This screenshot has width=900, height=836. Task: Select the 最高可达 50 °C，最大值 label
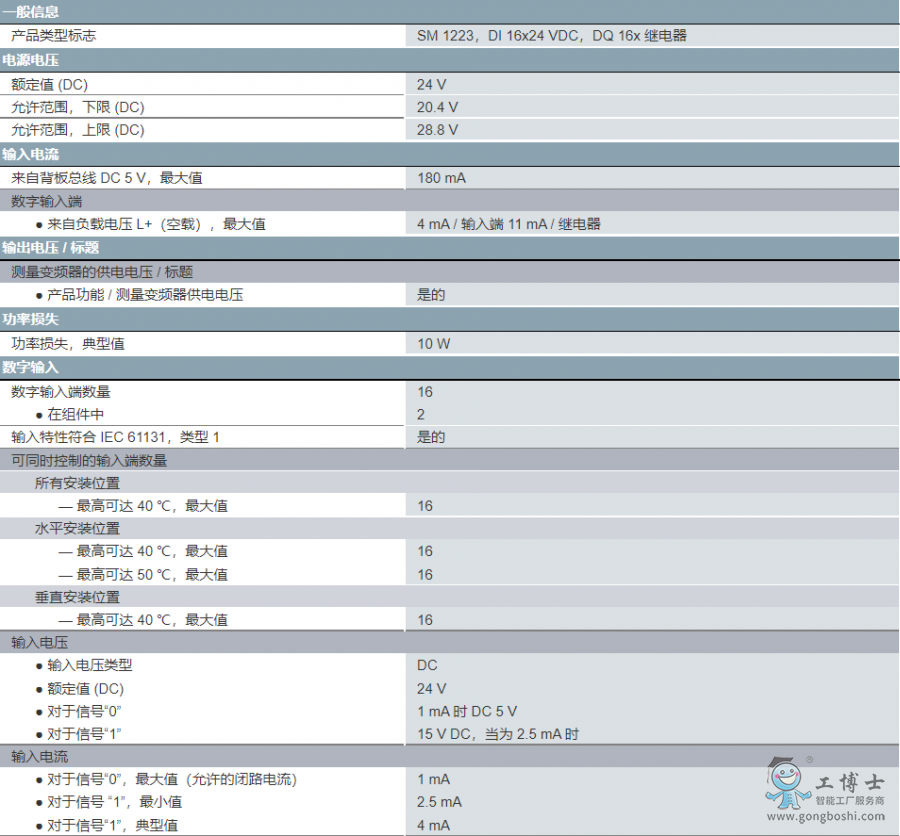(152, 574)
